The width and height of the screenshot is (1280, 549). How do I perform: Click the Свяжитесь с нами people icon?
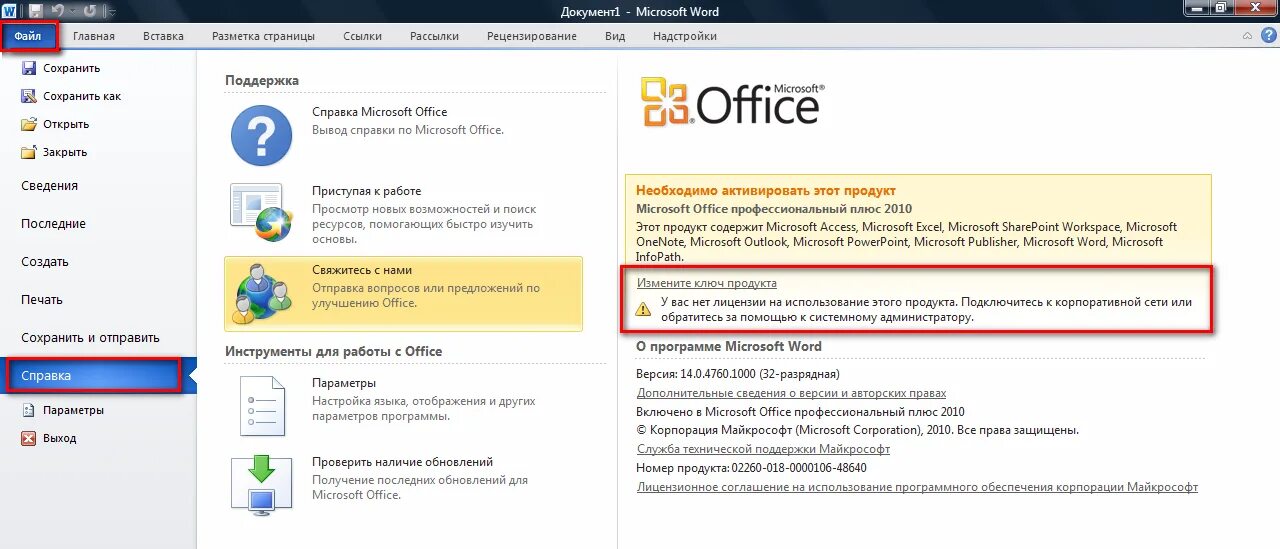(x=262, y=293)
